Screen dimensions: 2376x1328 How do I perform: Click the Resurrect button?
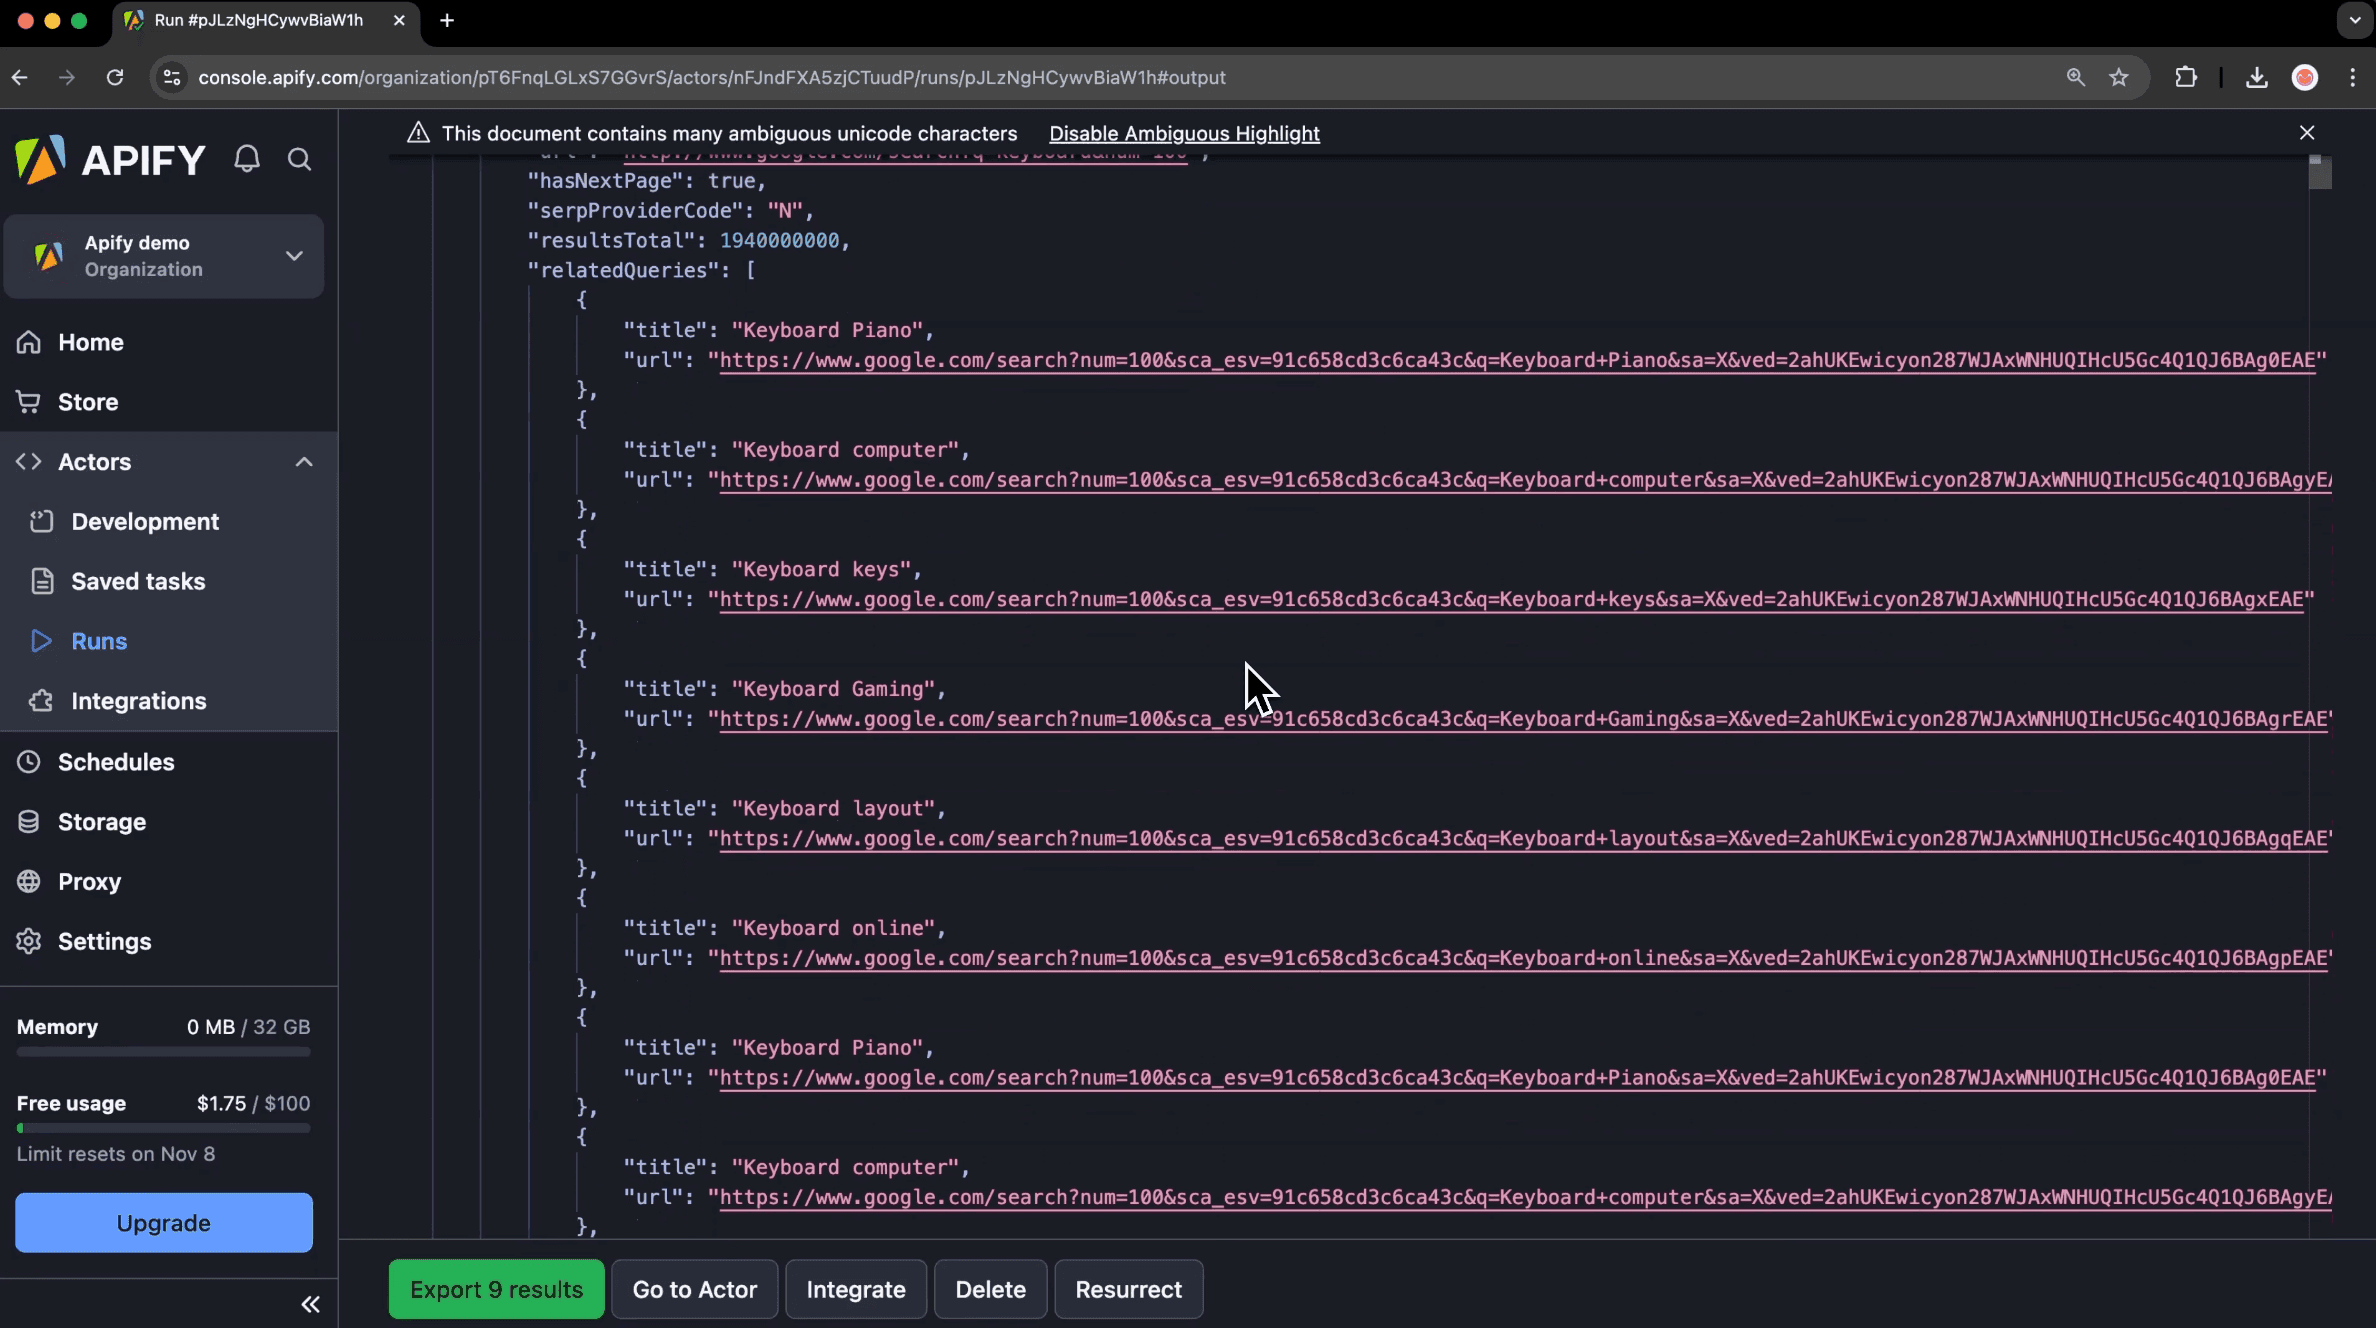point(1128,1289)
